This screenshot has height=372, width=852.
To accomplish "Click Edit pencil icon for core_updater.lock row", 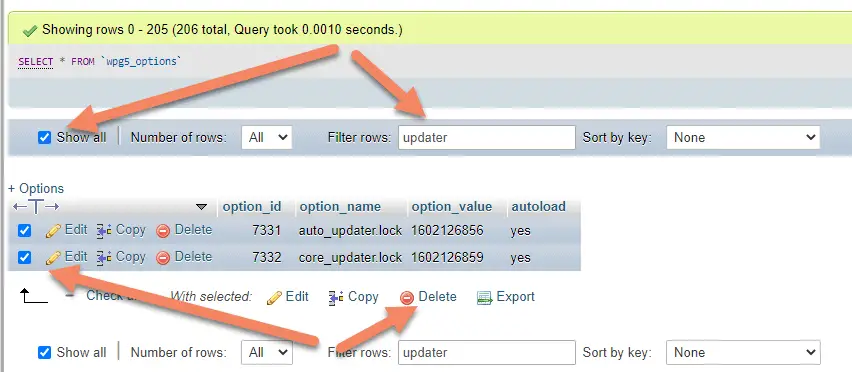I will [53, 257].
